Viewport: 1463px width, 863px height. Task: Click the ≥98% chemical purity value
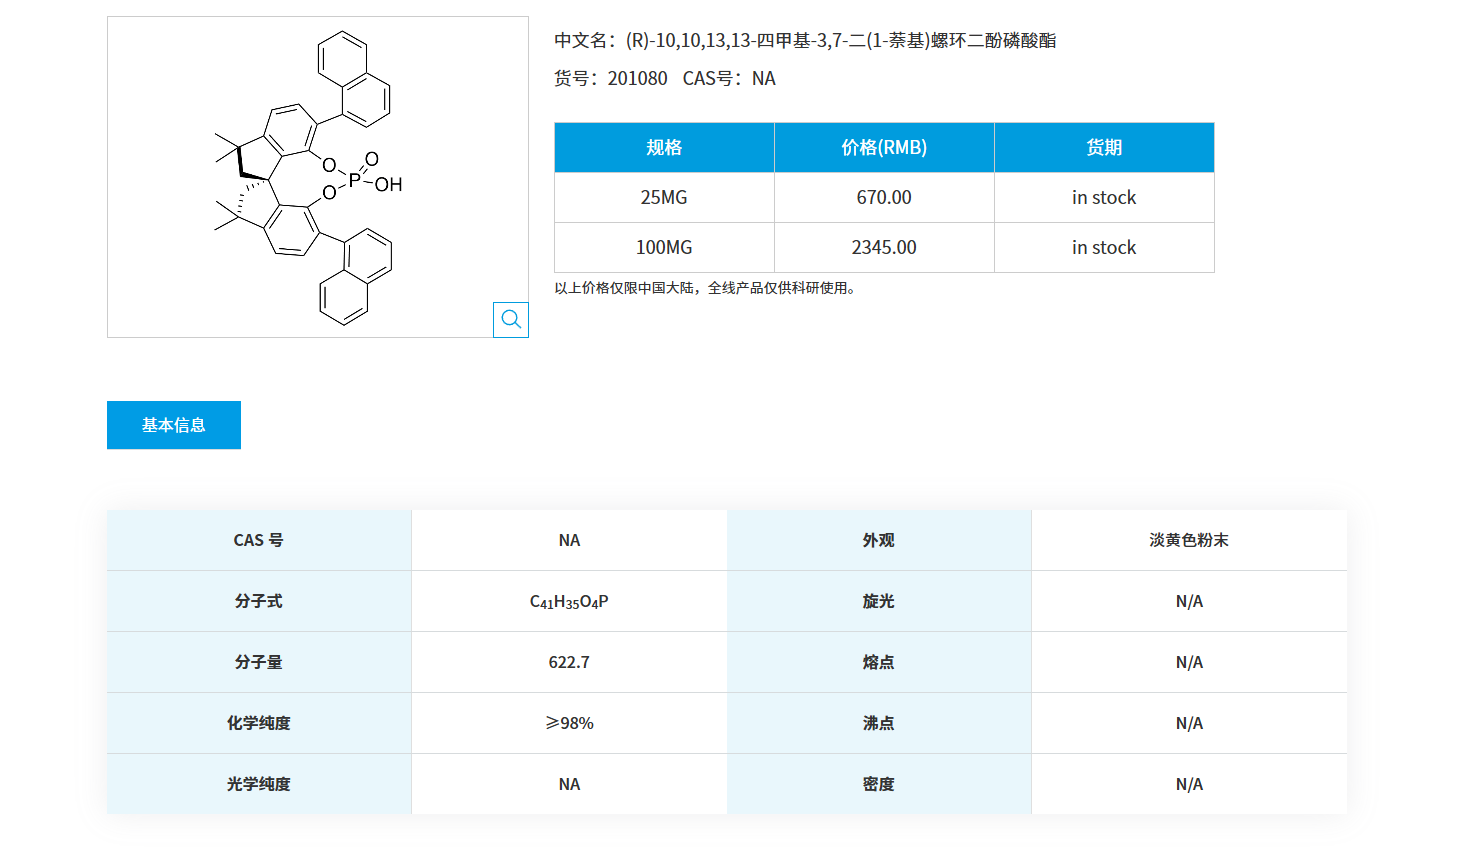point(569,722)
